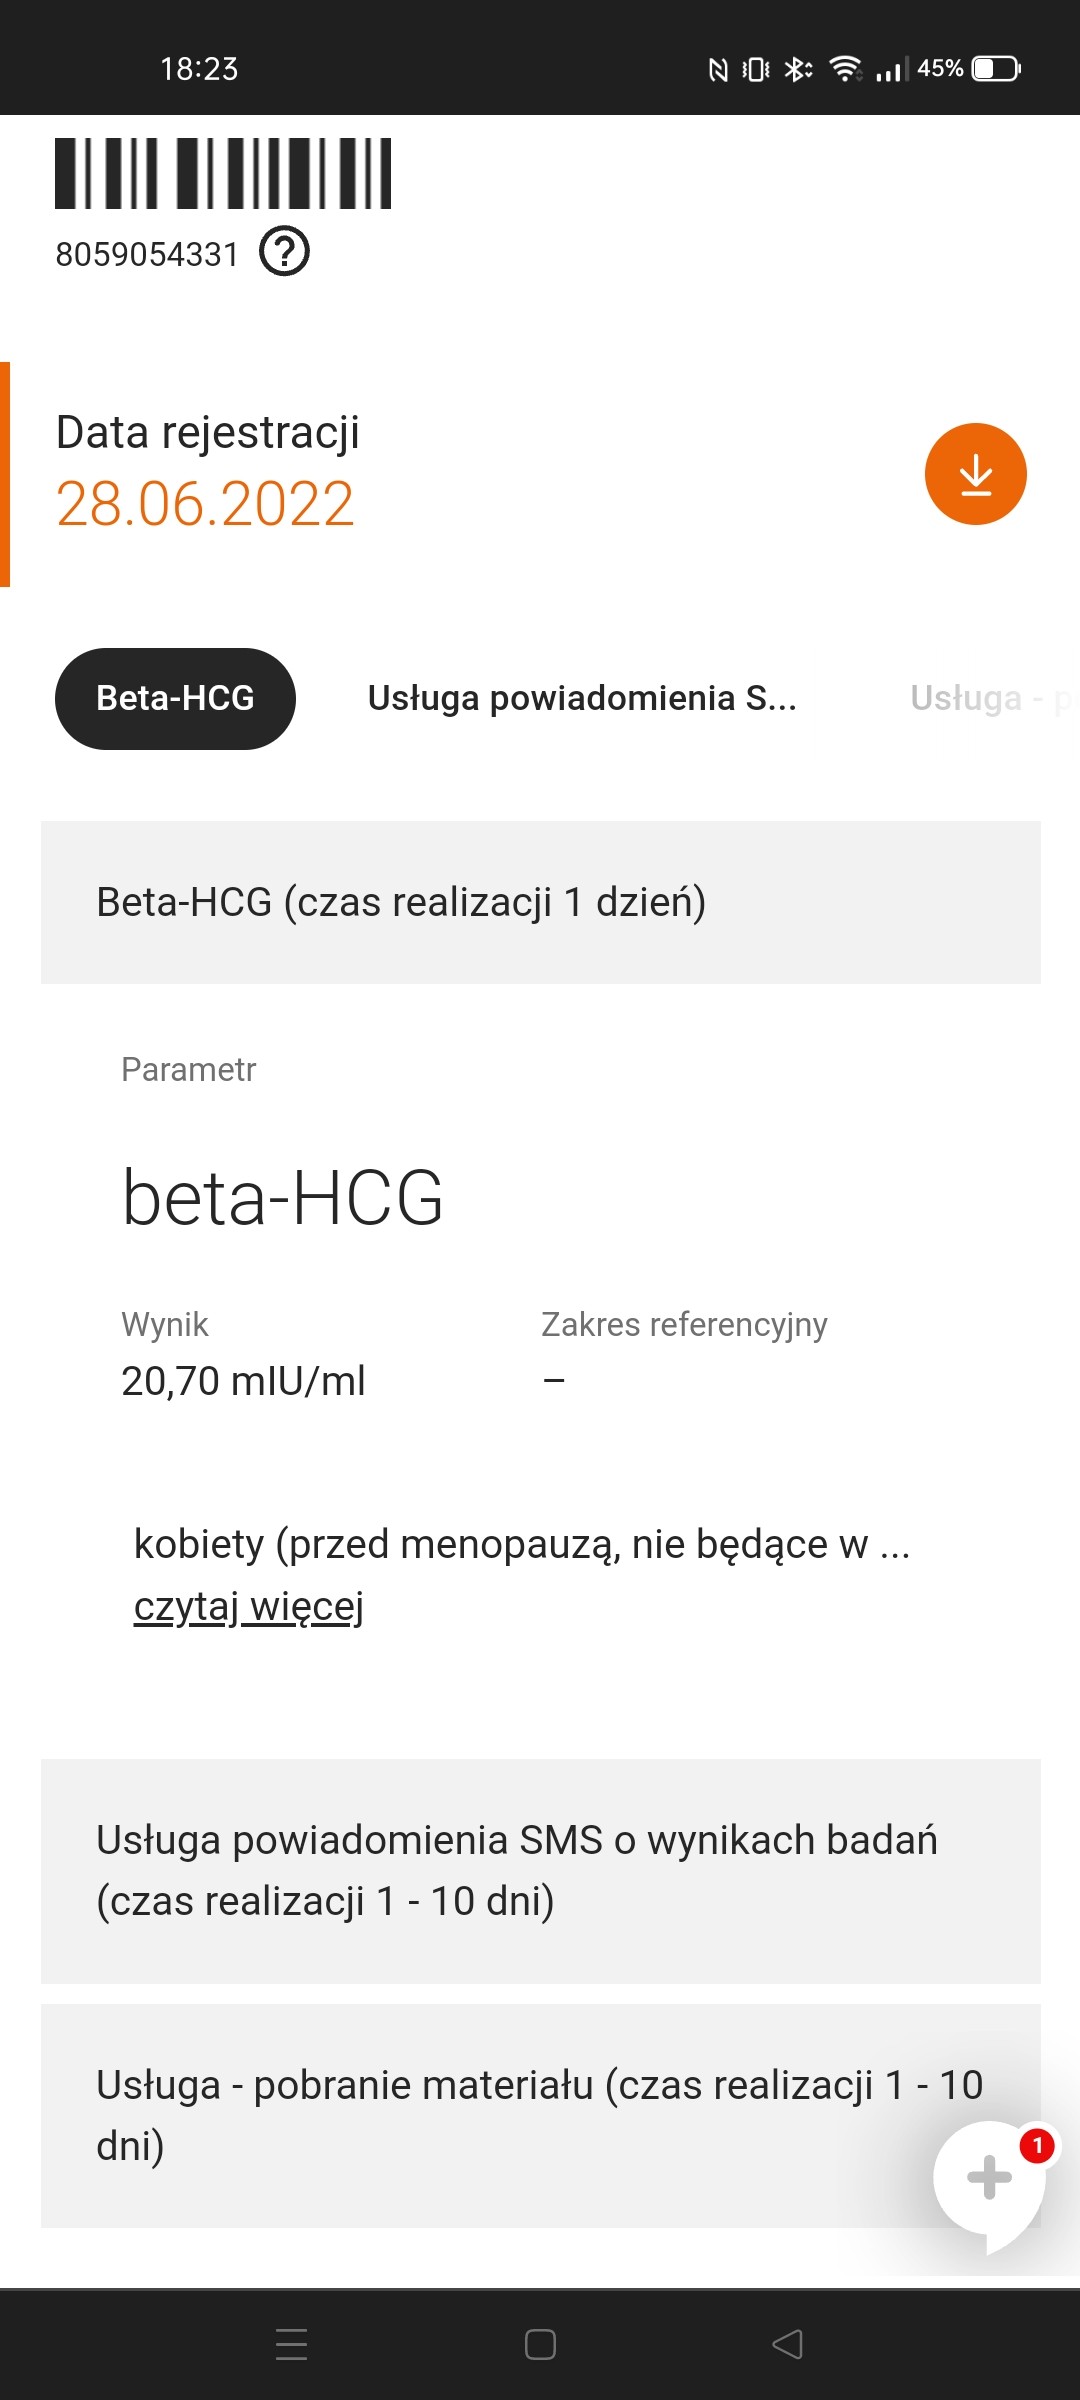Tap the barcode image
The height and width of the screenshot is (2400, 1080).
[223, 173]
